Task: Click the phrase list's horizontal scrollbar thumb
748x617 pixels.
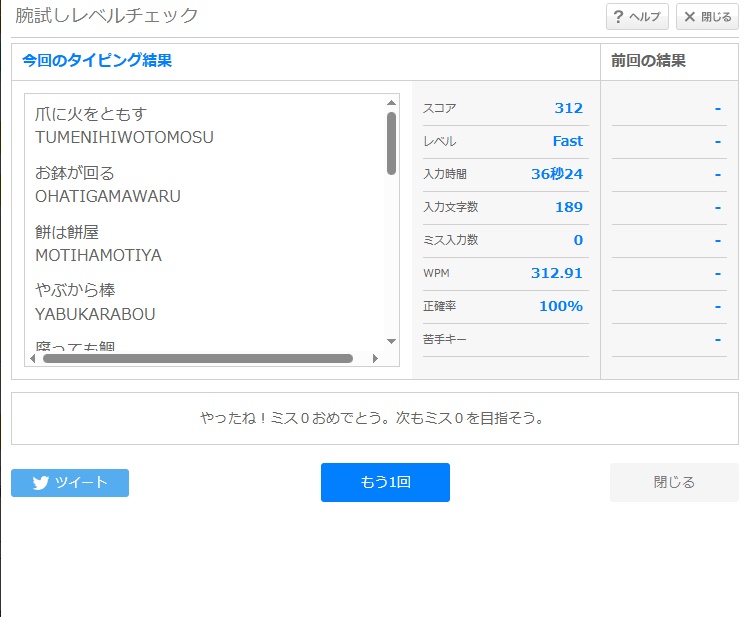Action: tap(198, 358)
